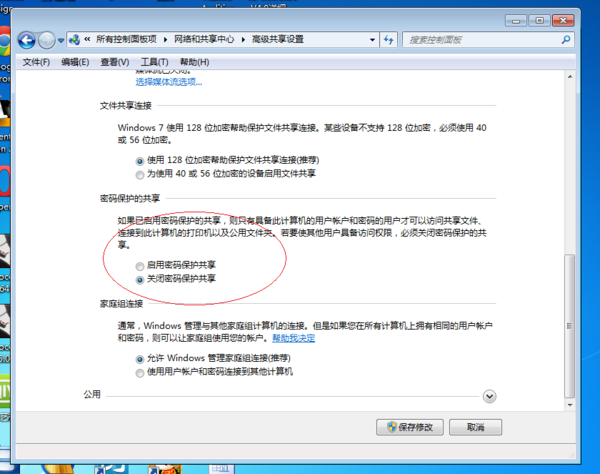Click the vertical scrollbar thumb
Viewport: 600px width, 474px height.
click(570, 326)
